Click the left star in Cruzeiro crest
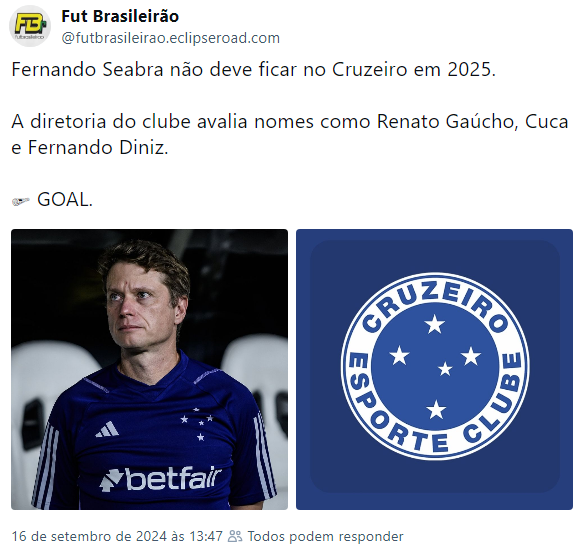588x550 pixels. pyautogui.click(x=399, y=355)
